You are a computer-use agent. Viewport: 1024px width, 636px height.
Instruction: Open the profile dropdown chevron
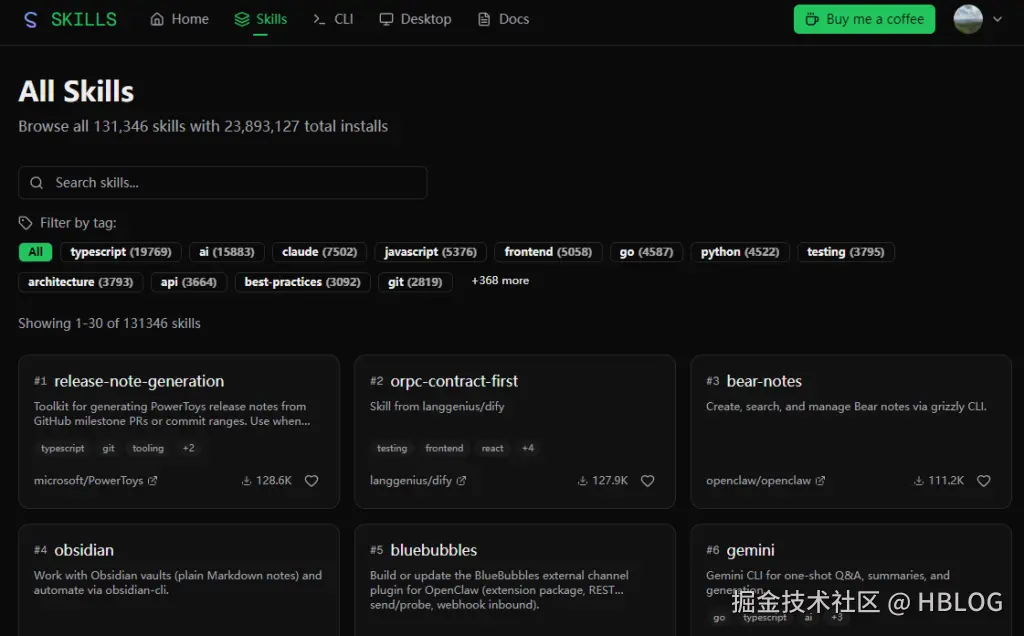pos(997,19)
